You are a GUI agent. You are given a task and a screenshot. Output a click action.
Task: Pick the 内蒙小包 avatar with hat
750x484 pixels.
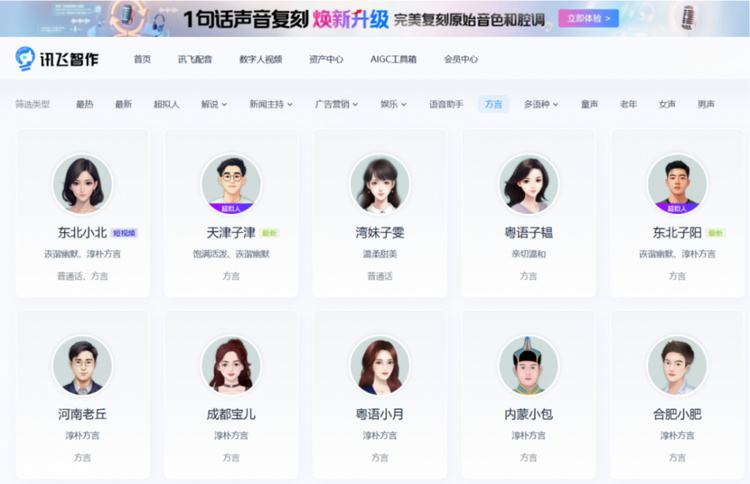point(528,365)
